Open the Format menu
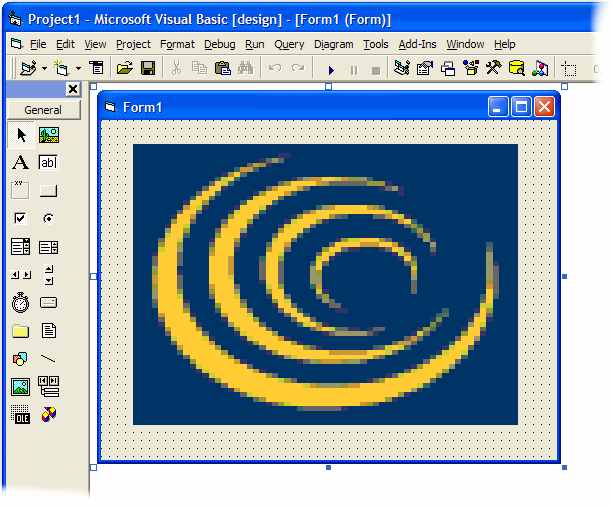Viewport: 612px width, 506px height. point(177,45)
